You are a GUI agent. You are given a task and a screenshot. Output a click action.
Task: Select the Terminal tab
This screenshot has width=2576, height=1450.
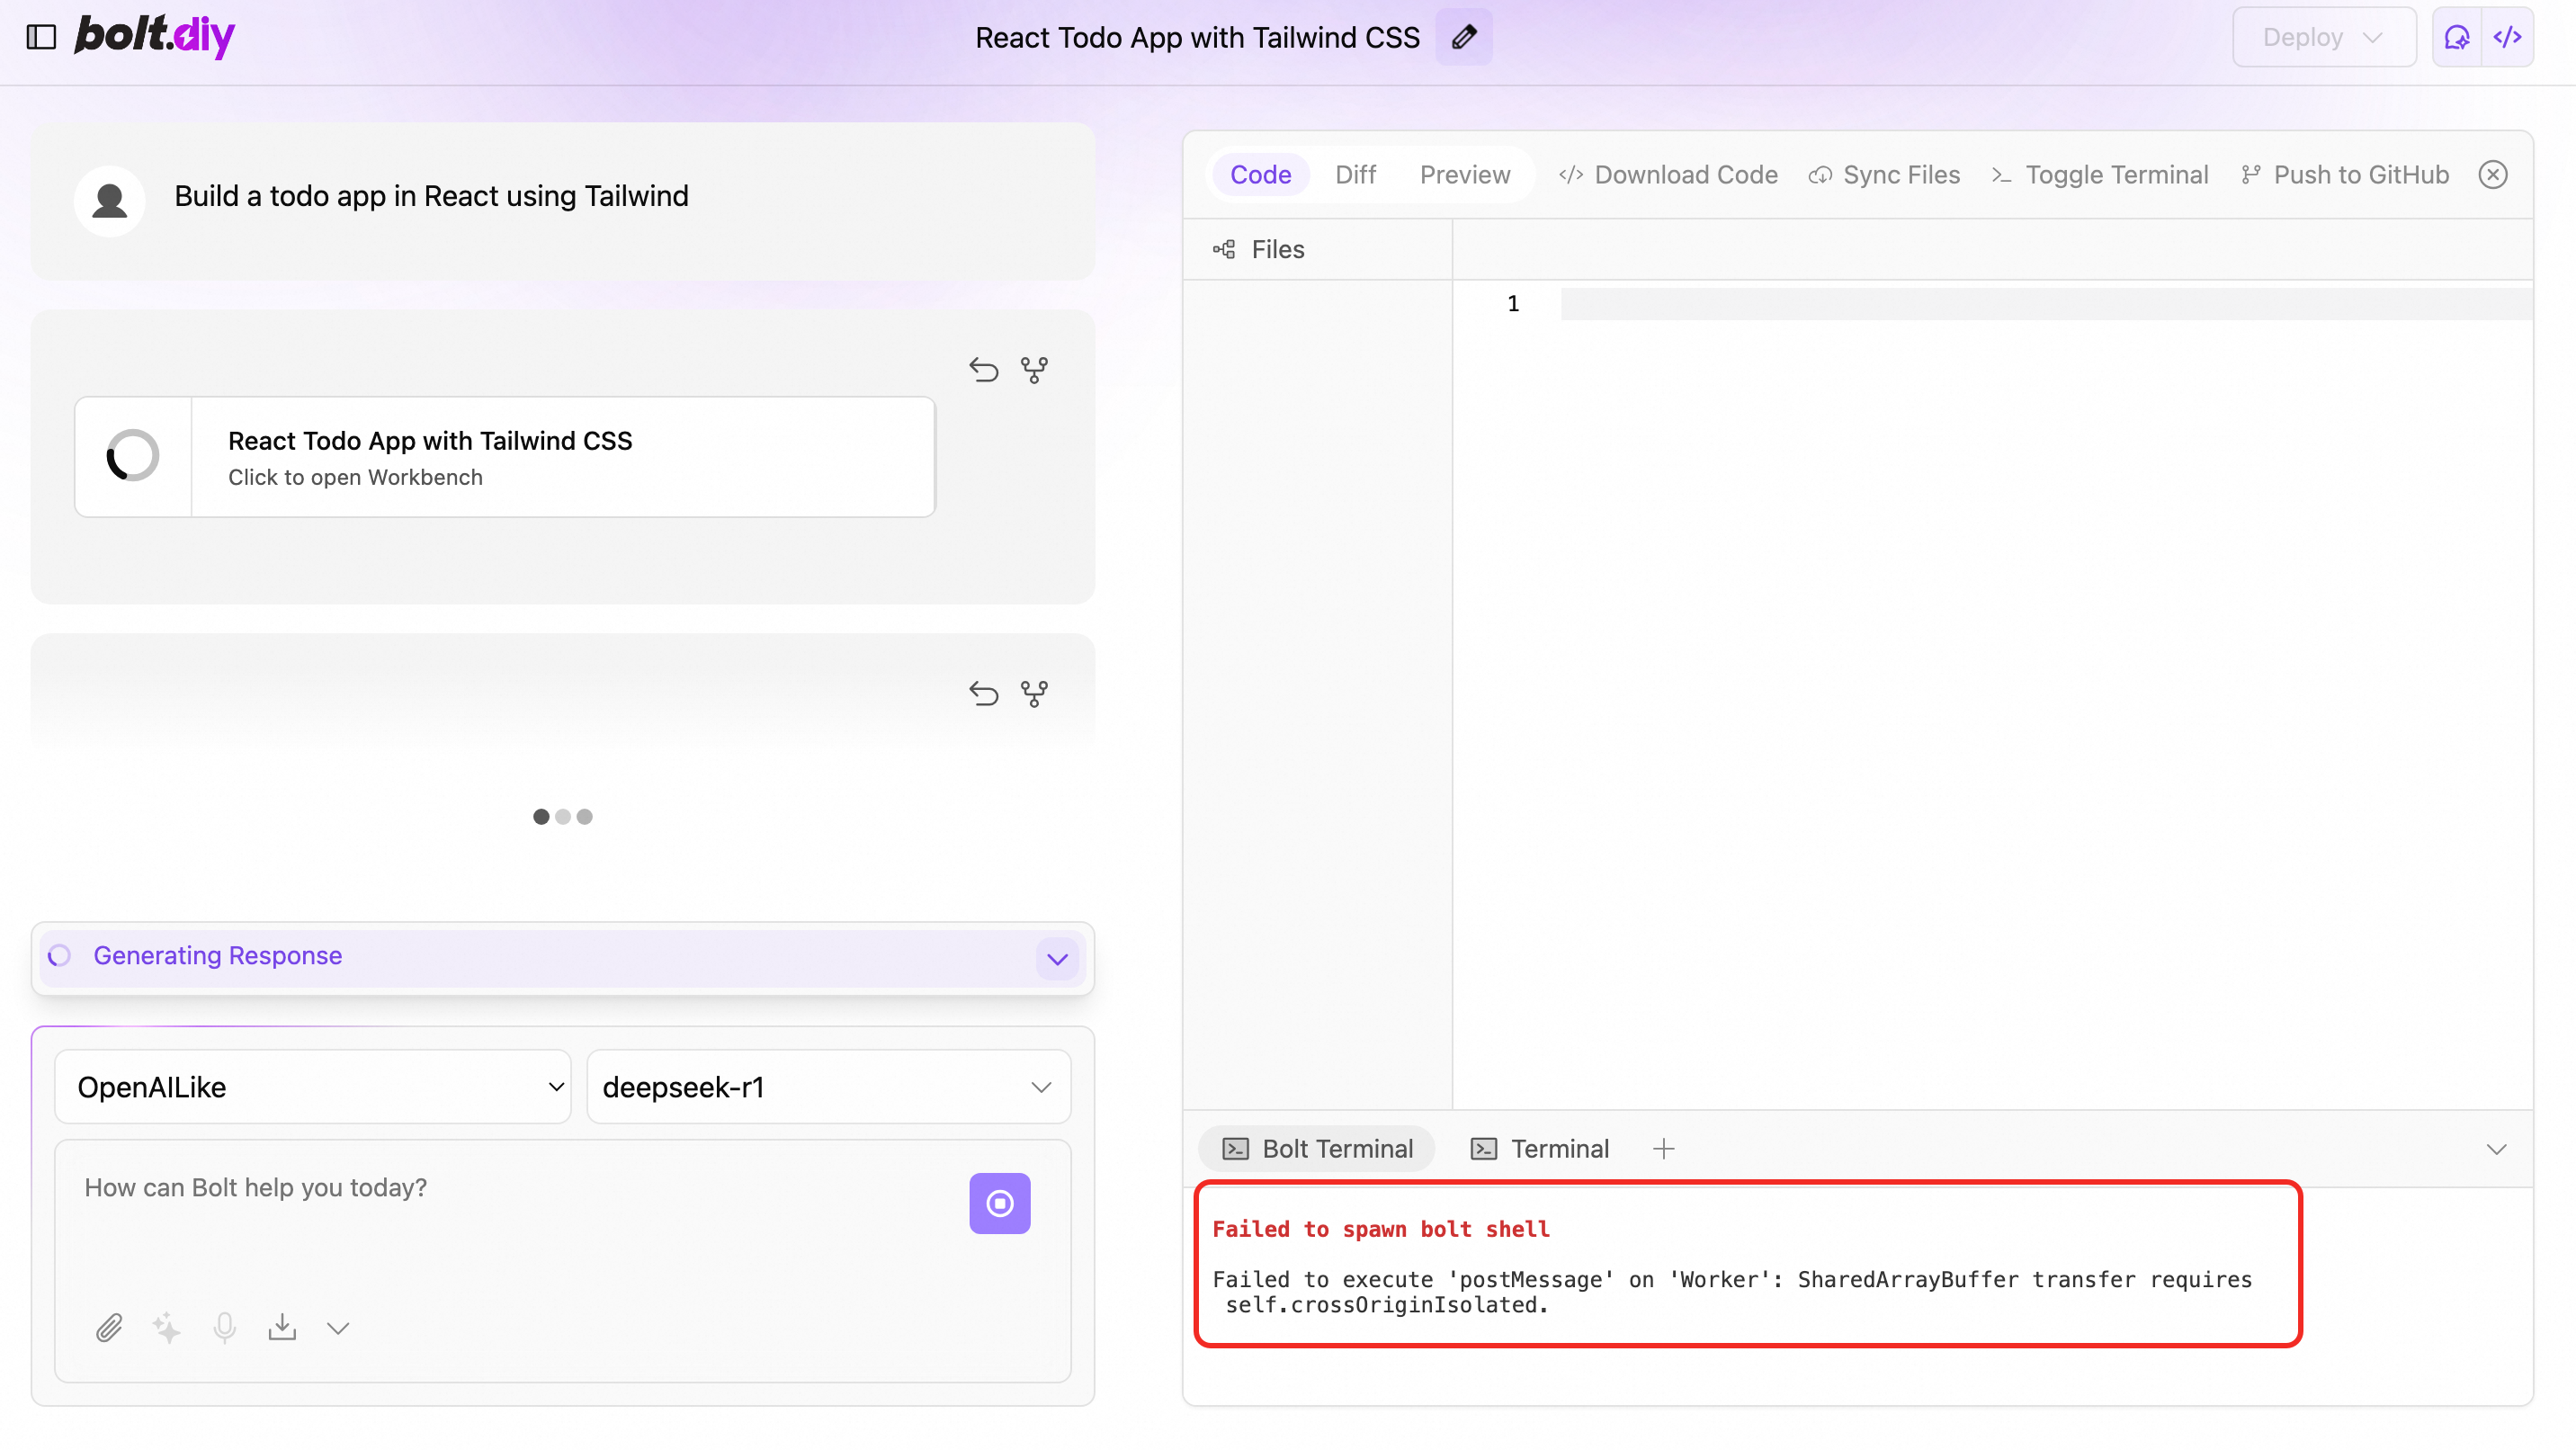pos(1540,1149)
